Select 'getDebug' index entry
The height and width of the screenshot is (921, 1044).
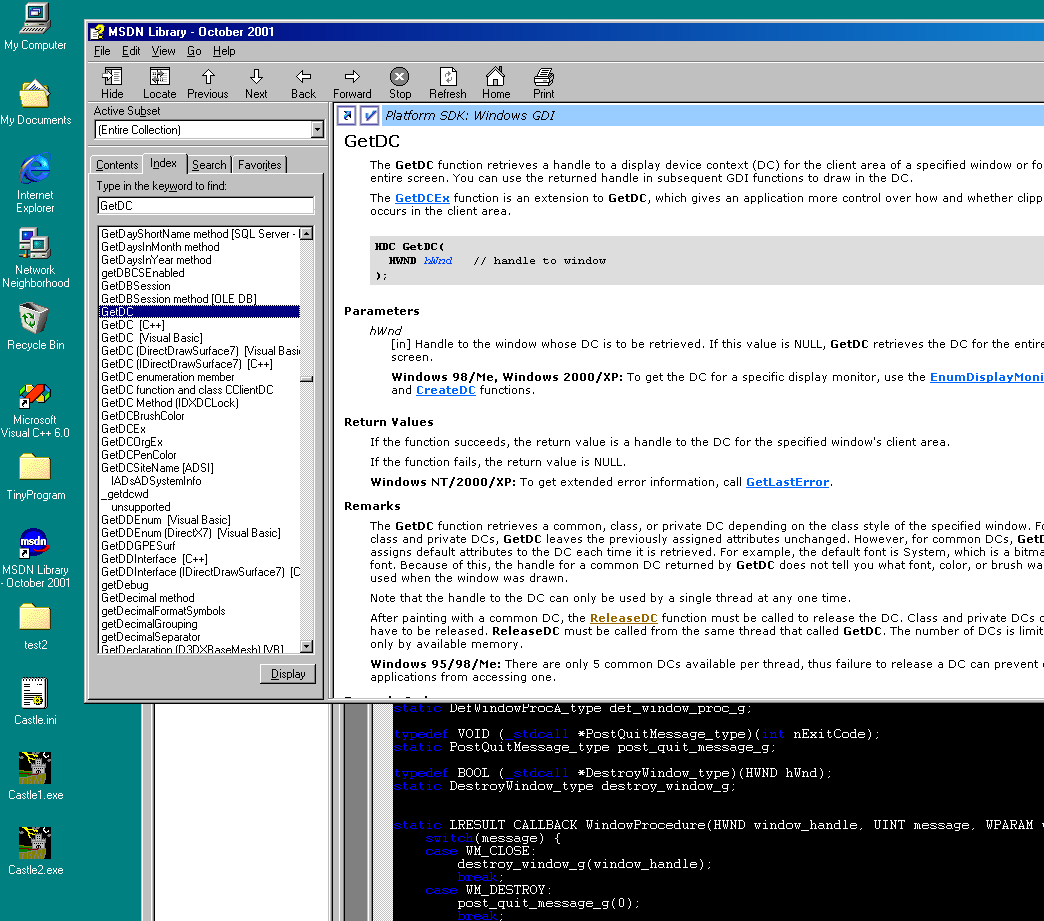click(125, 585)
